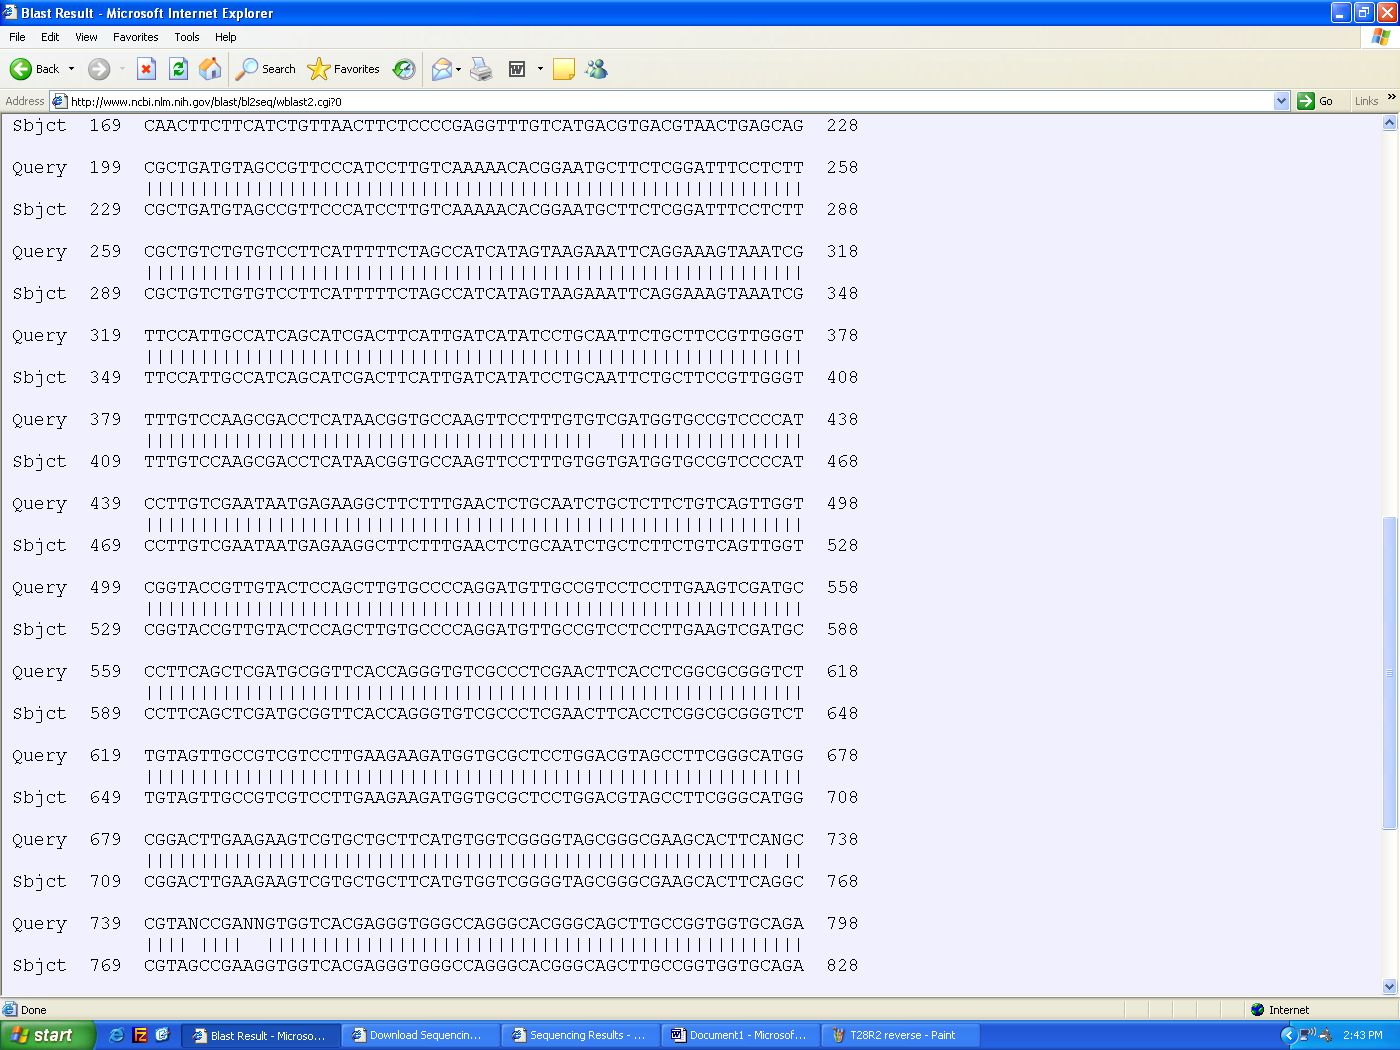This screenshot has height=1050, width=1400.
Task: Go to the Home page
Action: click(210, 69)
